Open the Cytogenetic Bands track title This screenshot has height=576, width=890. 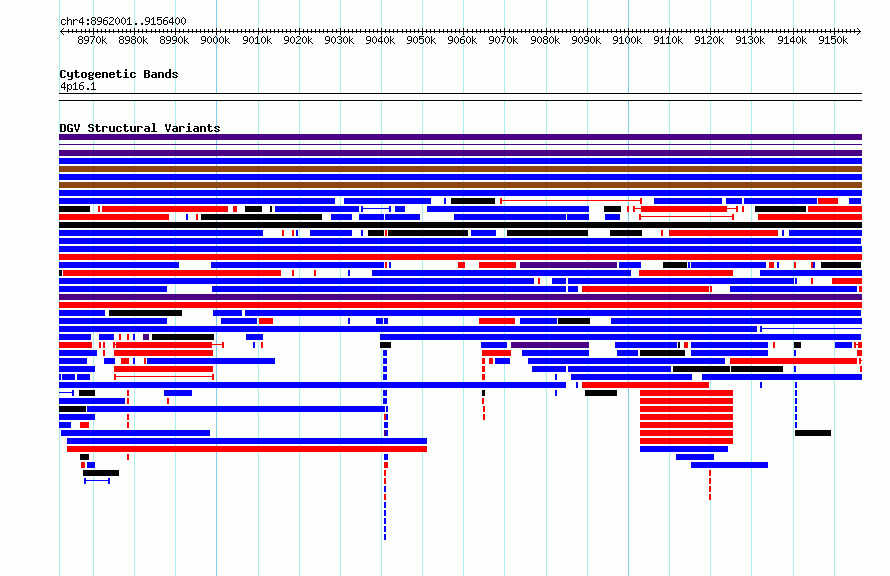(119, 74)
